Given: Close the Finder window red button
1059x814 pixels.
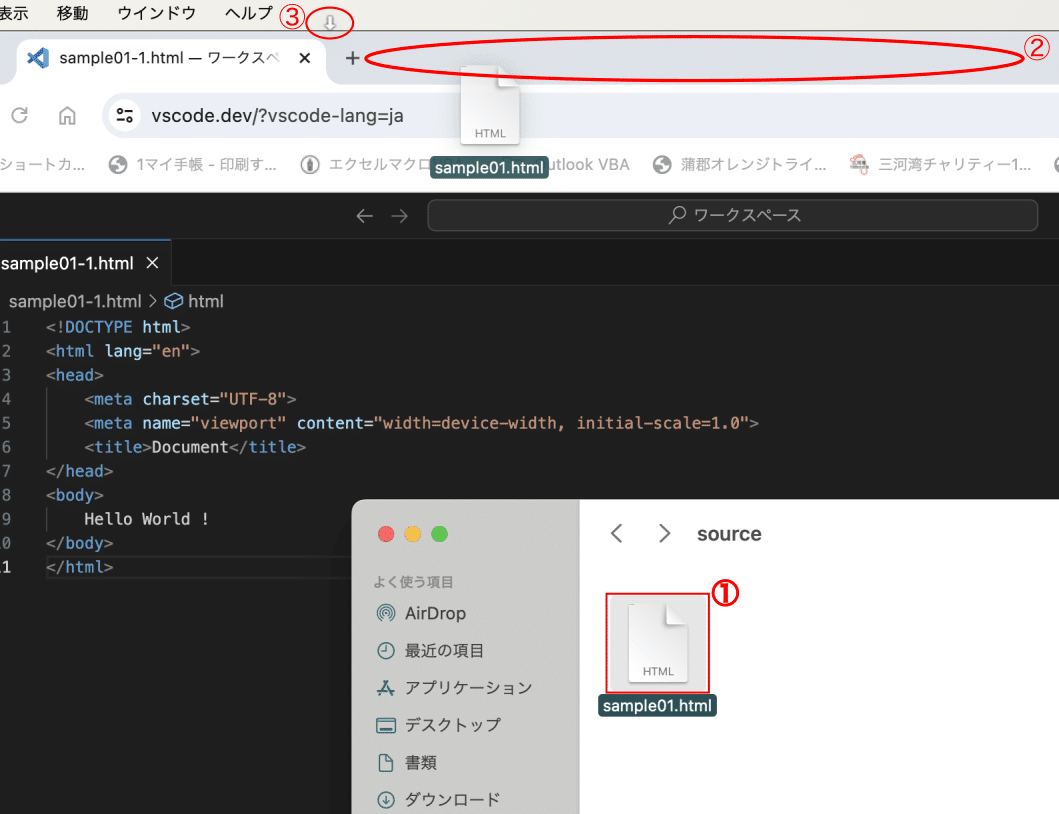Looking at the screenshot, I should coord(386,534).
